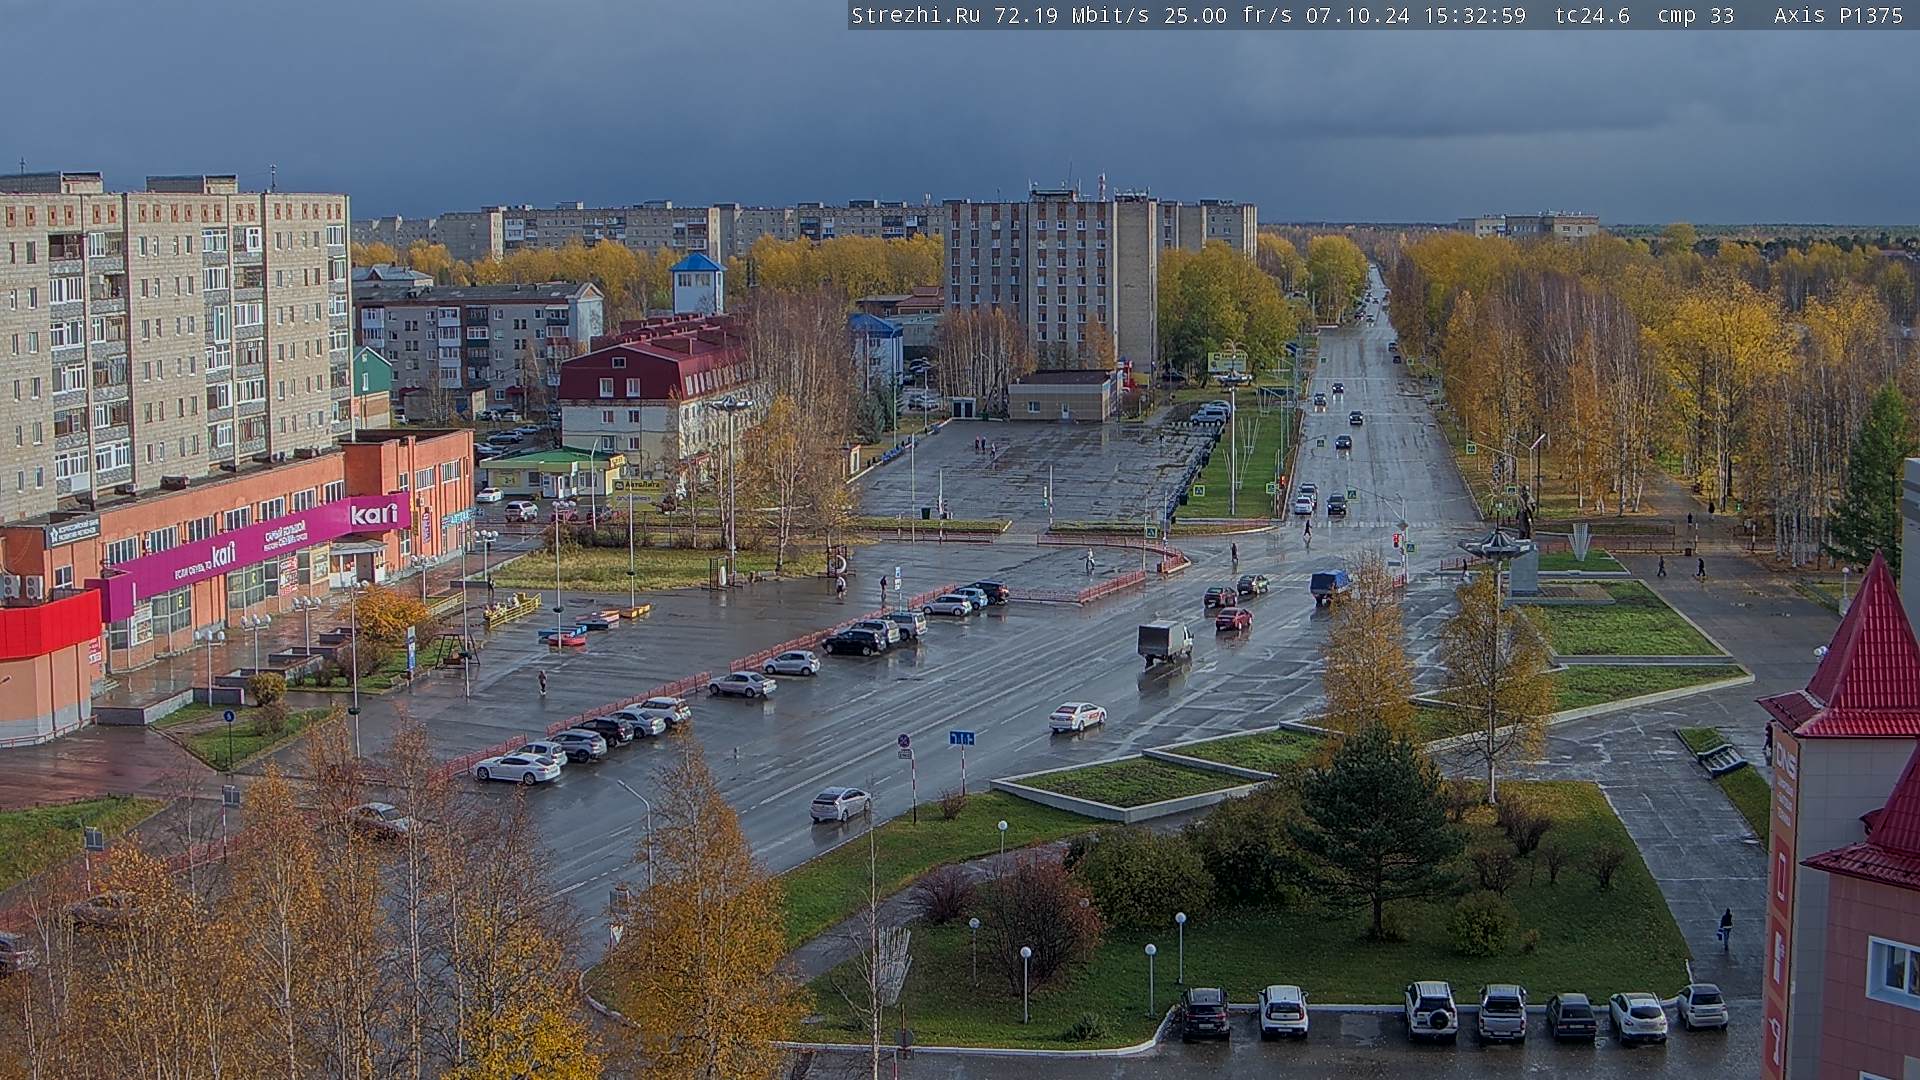This screenshot has width=1920, height=1080.
Task: Click the 'Axis P1375' camera model text
Action: tap(1838, 15)
